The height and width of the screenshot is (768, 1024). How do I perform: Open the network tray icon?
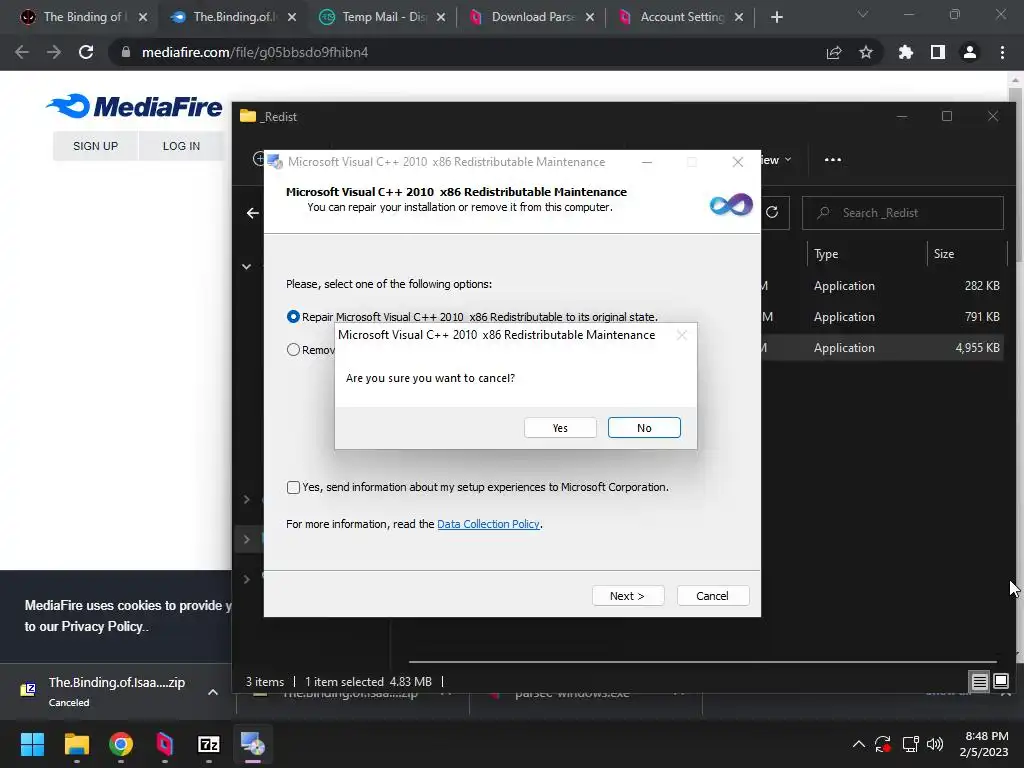click(910, 744)
